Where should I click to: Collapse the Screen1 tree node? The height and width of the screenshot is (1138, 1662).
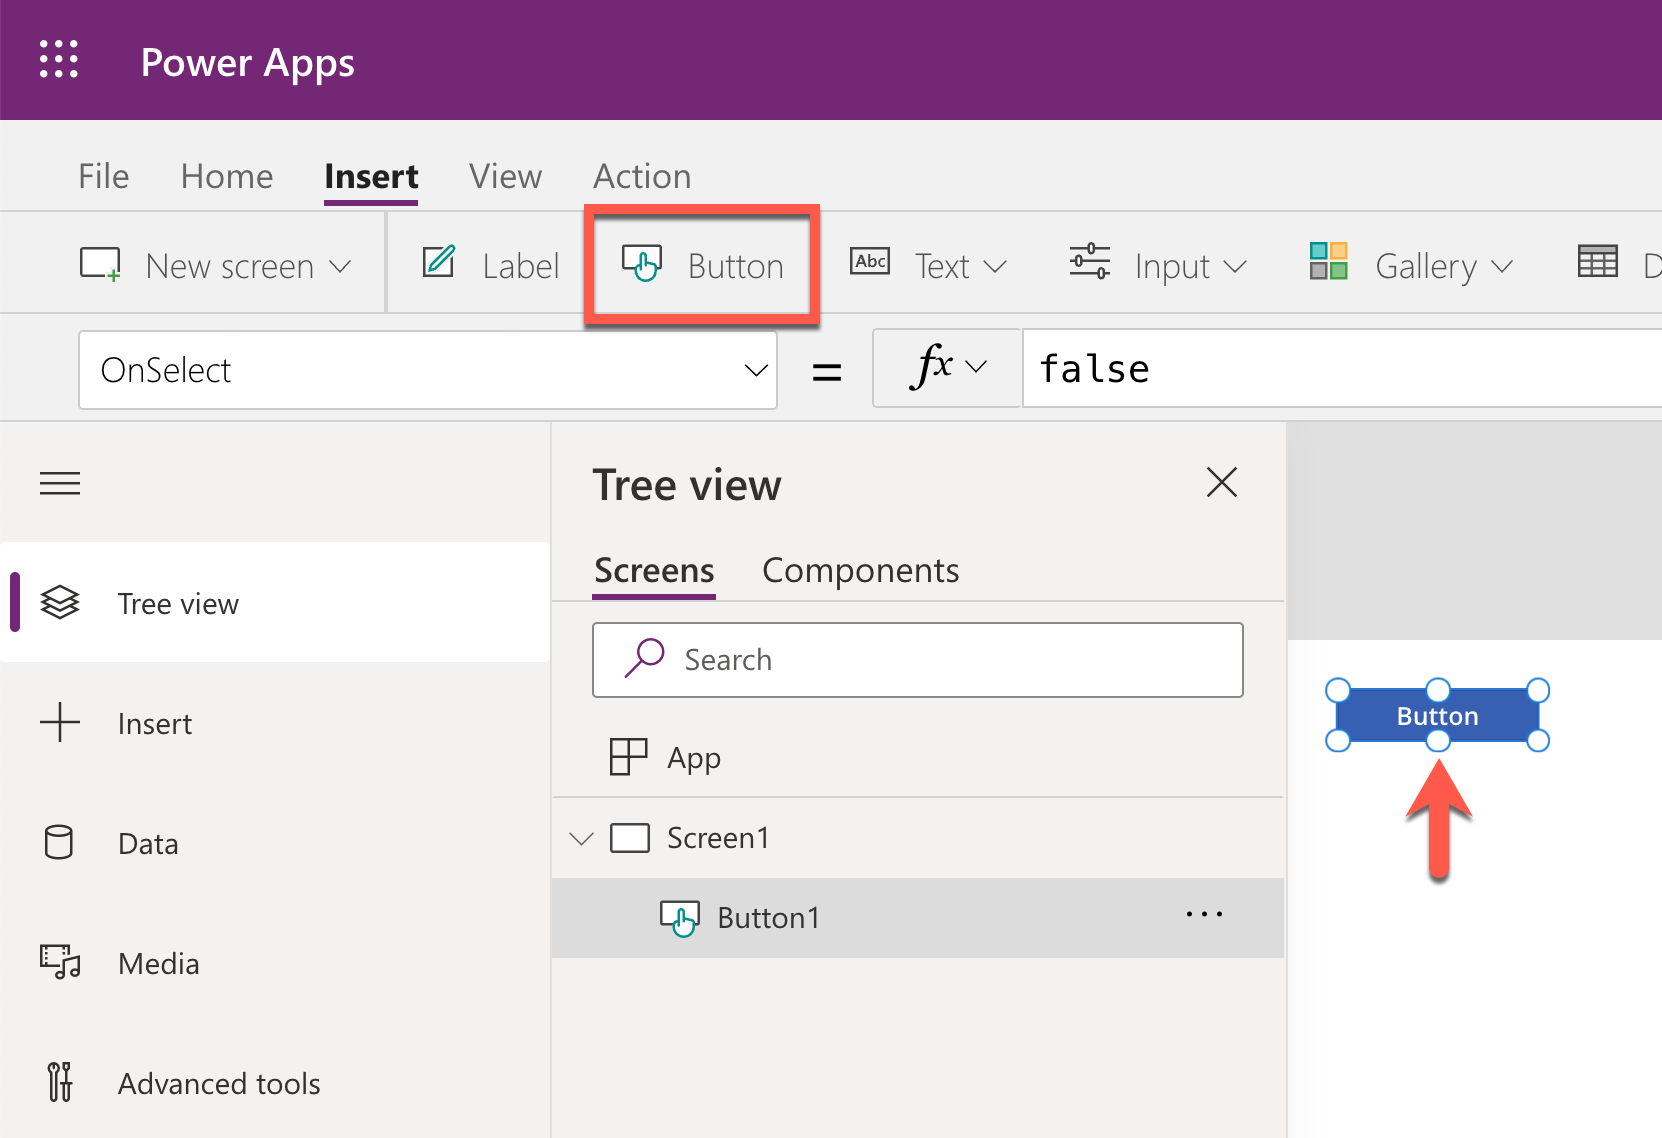pos(581,838)
